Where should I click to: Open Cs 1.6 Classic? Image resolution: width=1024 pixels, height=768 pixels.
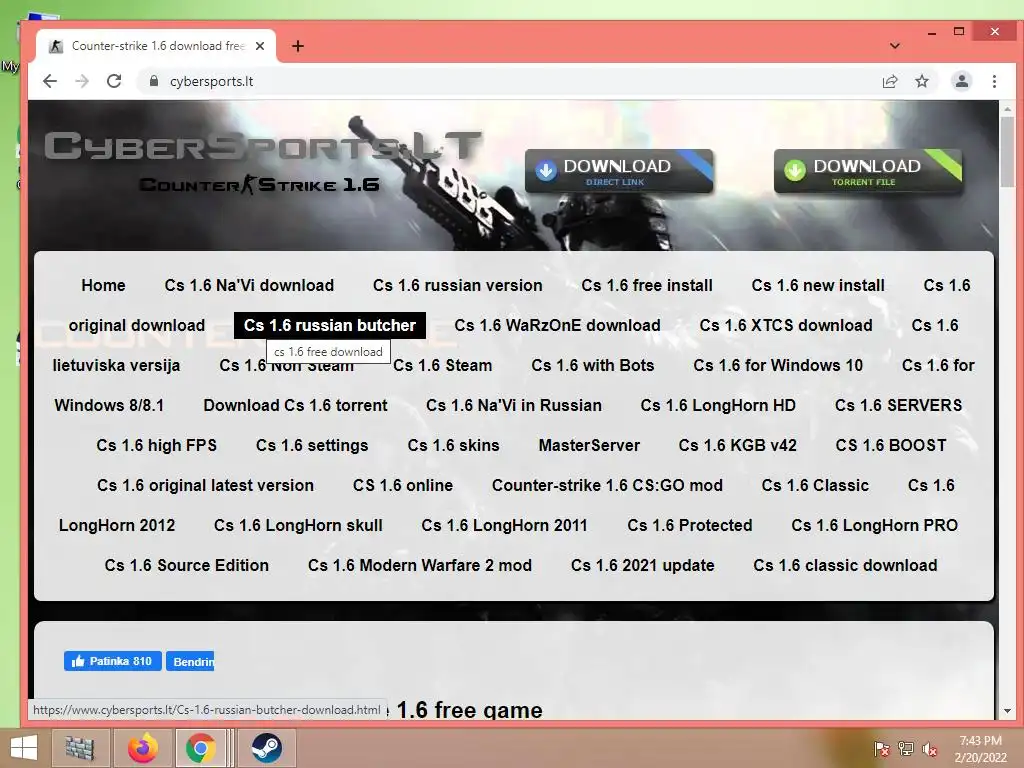815,485
